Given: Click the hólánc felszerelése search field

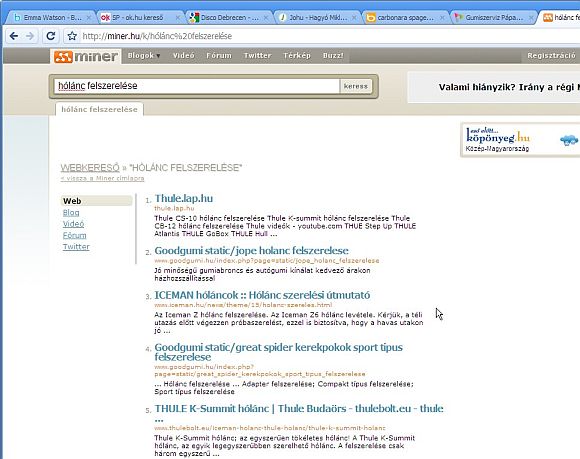Looking at the screenshot, I should coord(197,86).
